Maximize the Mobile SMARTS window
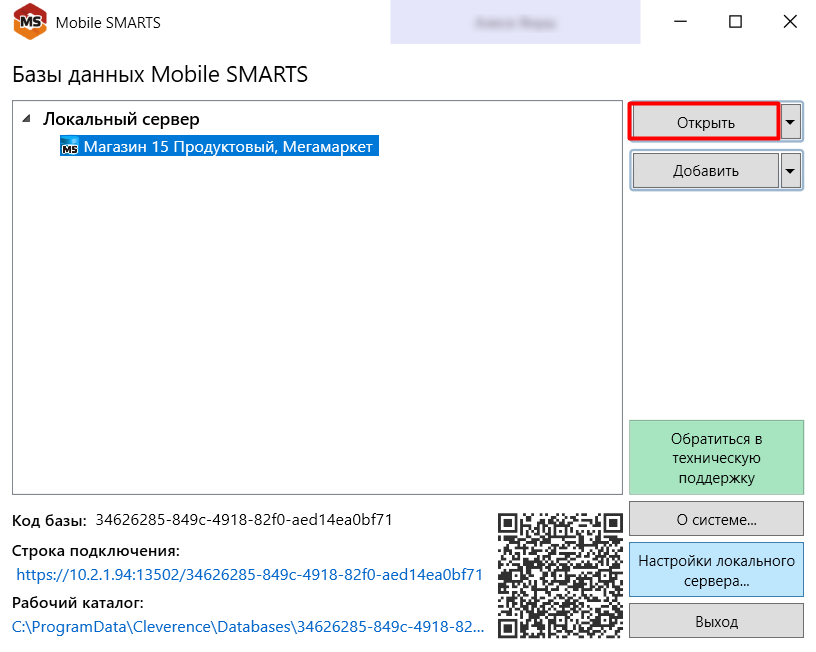Image resolution: width=816 pixels, height=652 pixels. 735,21
